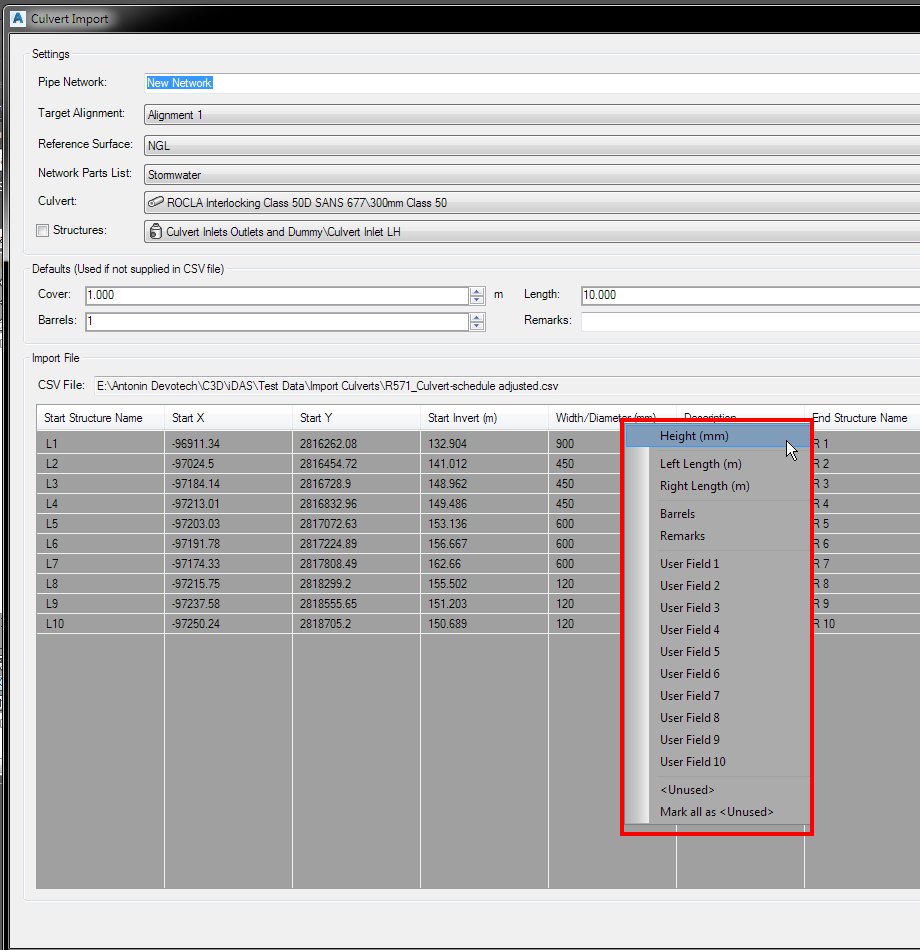Choose <Unused> from the context menu
Screen dimensions: 920x950
pos(718,790)
